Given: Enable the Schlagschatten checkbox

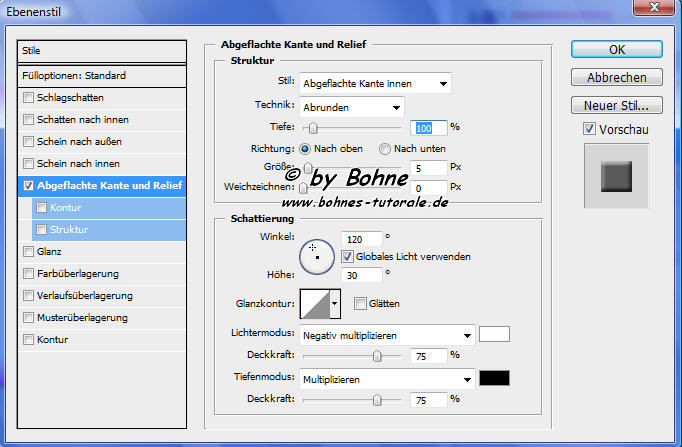Looking at the screenshot, I should tap(28, 98).
